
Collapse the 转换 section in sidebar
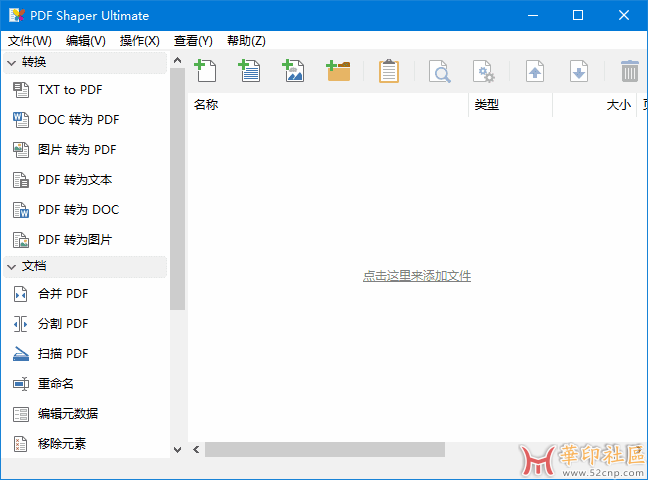click(12, 62)
